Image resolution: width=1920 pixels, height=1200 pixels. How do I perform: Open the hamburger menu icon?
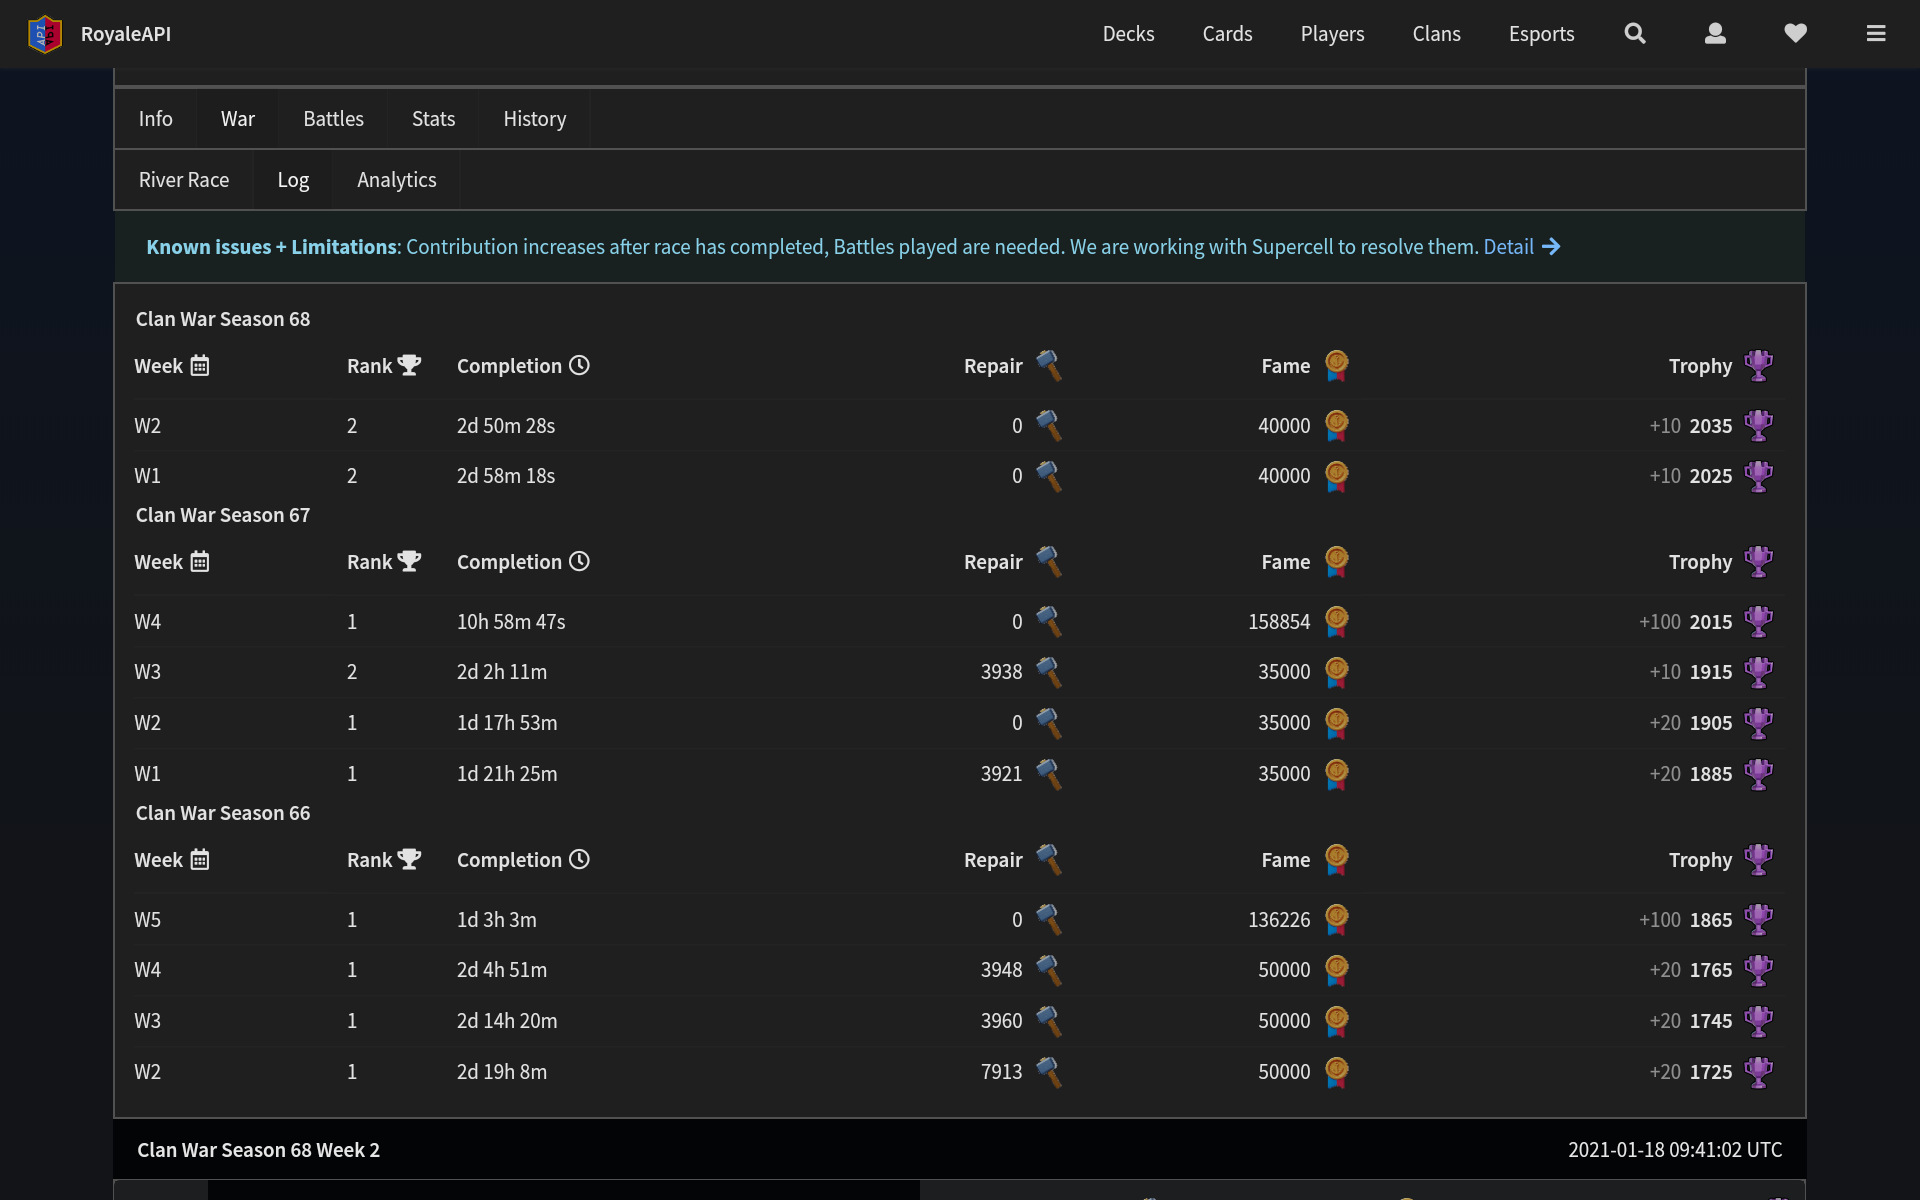pyautogui.click(x=1876, y=34)
